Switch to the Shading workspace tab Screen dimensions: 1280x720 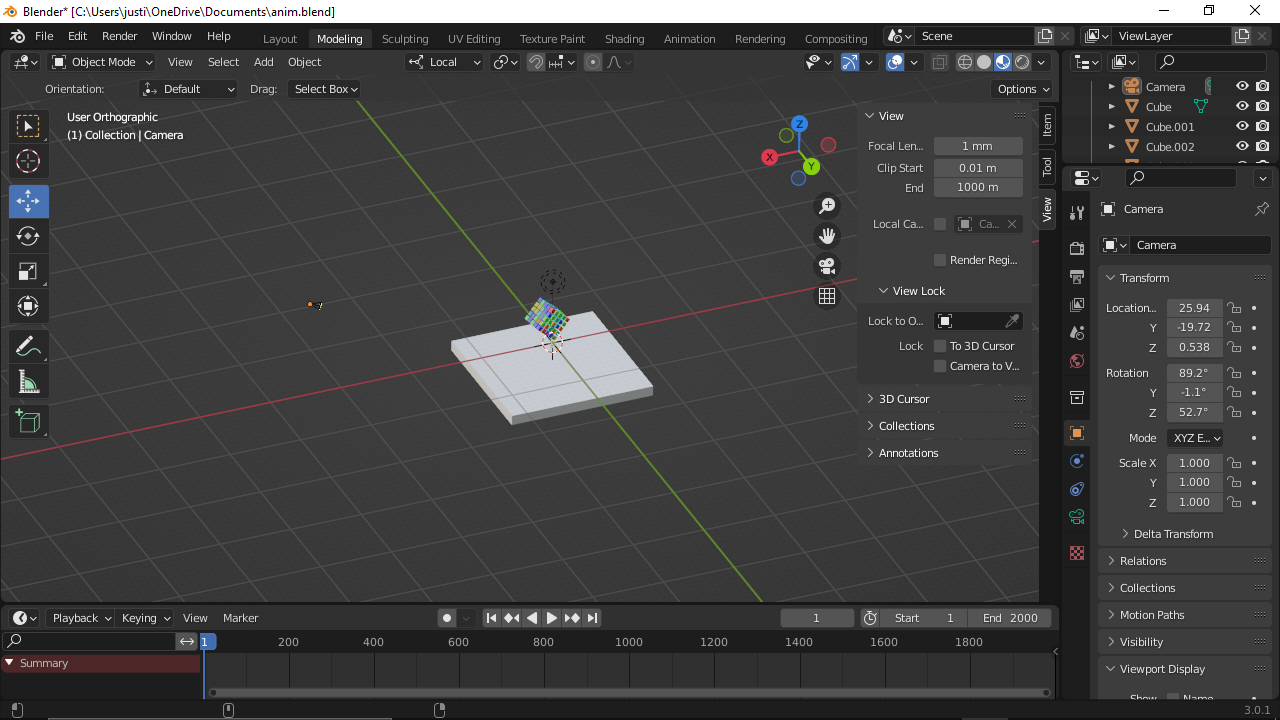click(624, 38)
